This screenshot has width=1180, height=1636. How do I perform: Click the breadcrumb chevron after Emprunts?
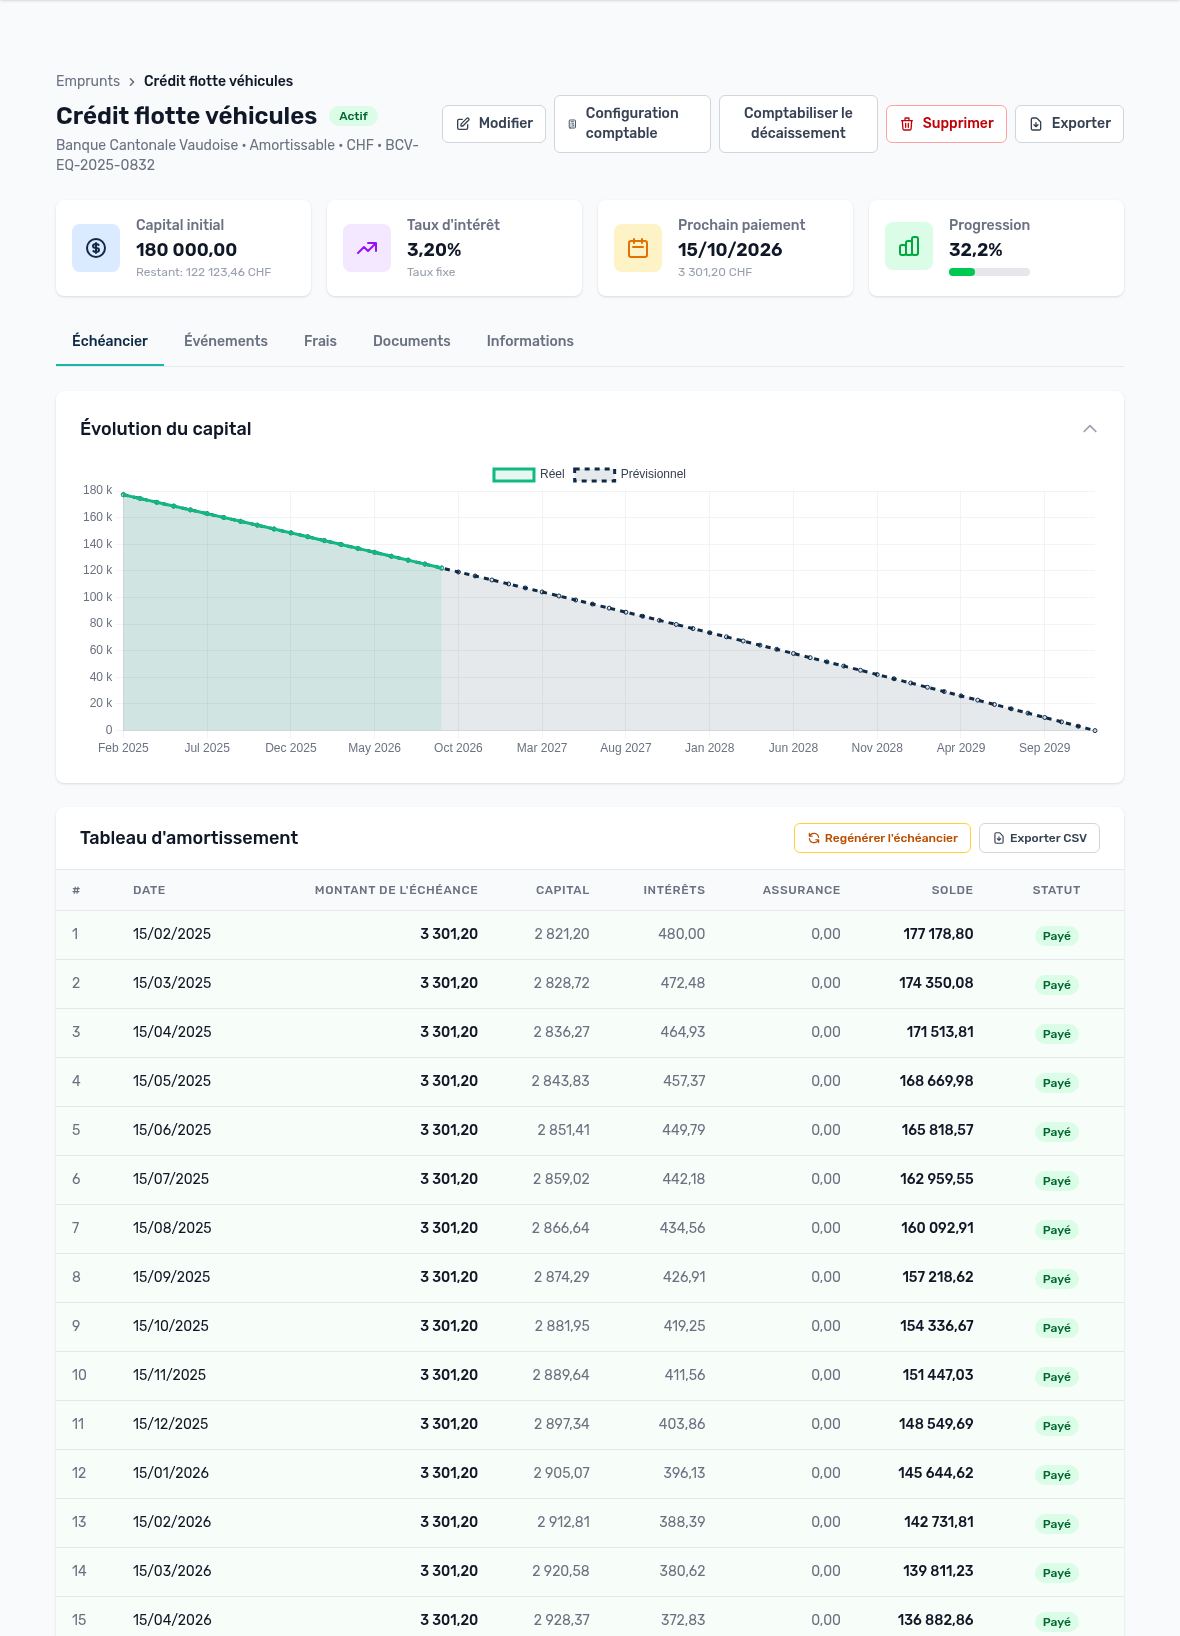click(x=132, y=82)
